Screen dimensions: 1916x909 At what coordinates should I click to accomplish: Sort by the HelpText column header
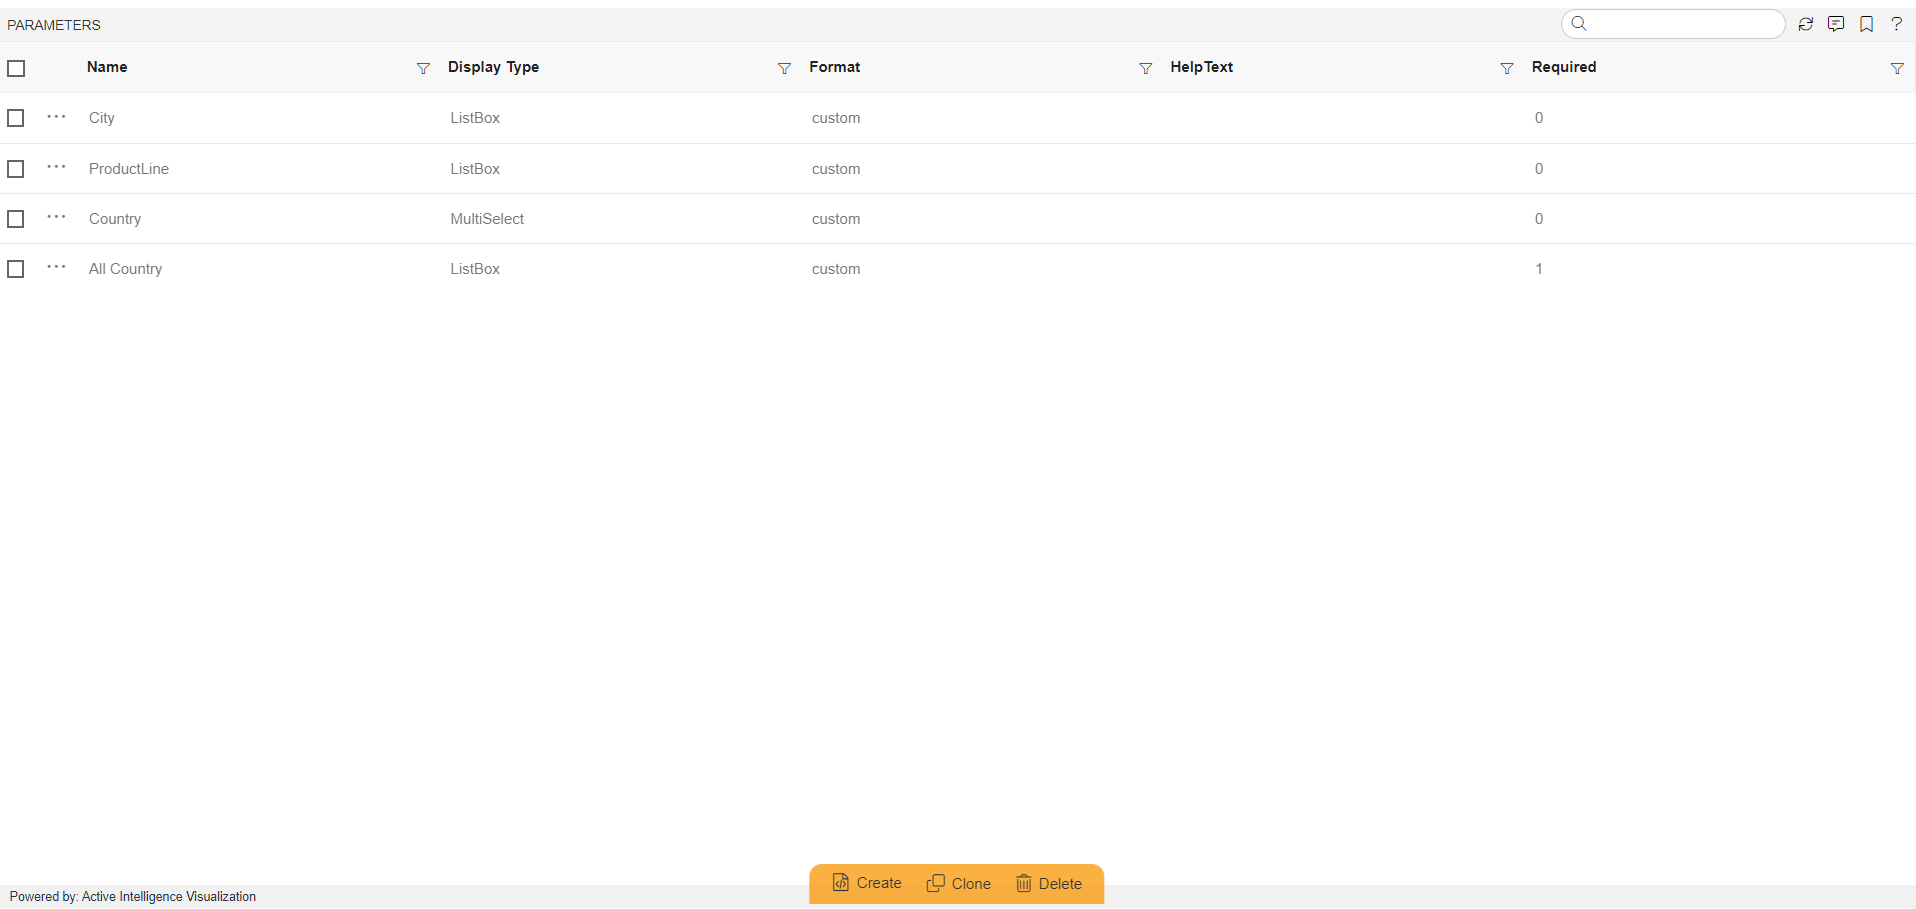point(1202,67)
